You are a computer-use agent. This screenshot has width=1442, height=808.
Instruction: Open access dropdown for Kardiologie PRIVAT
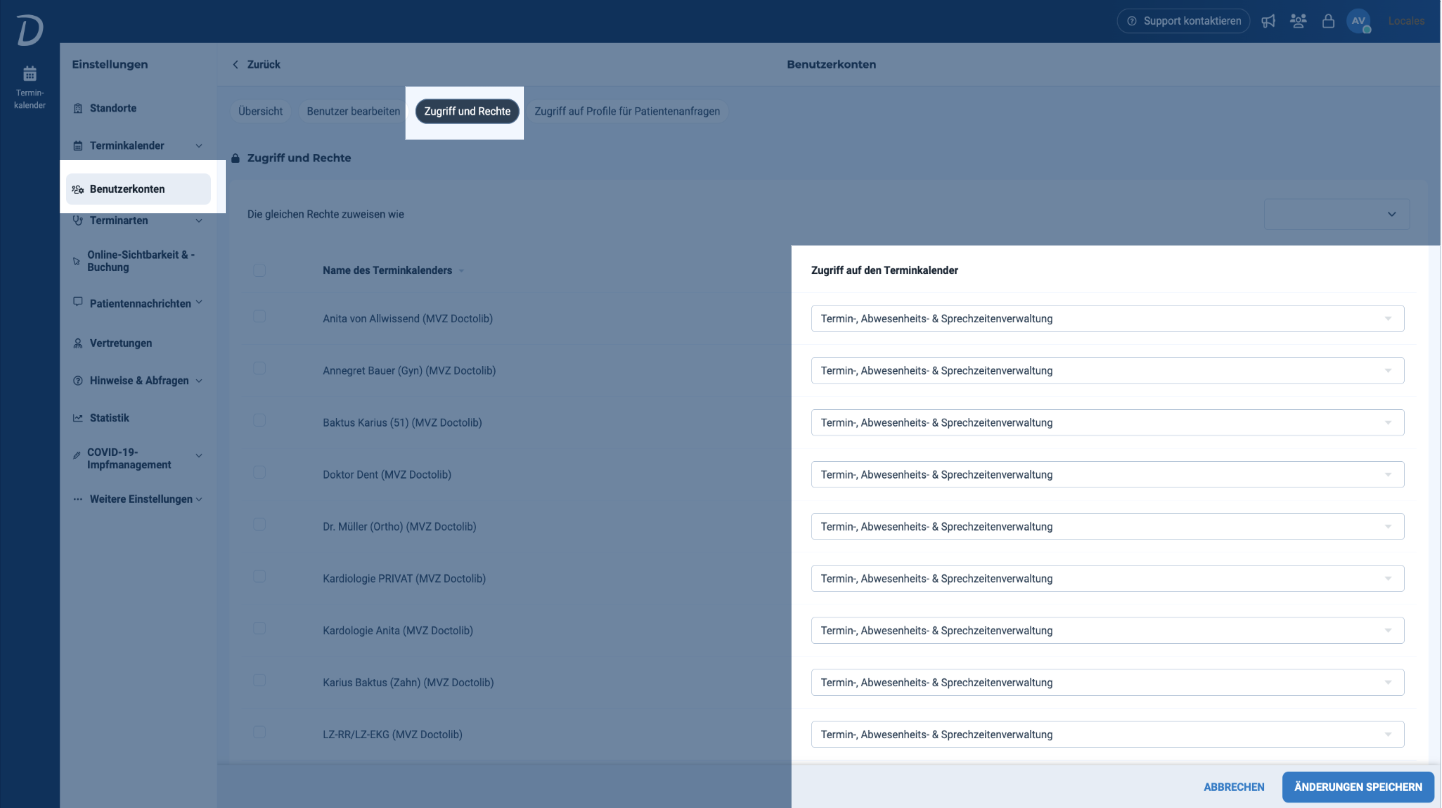[1107, 579]
